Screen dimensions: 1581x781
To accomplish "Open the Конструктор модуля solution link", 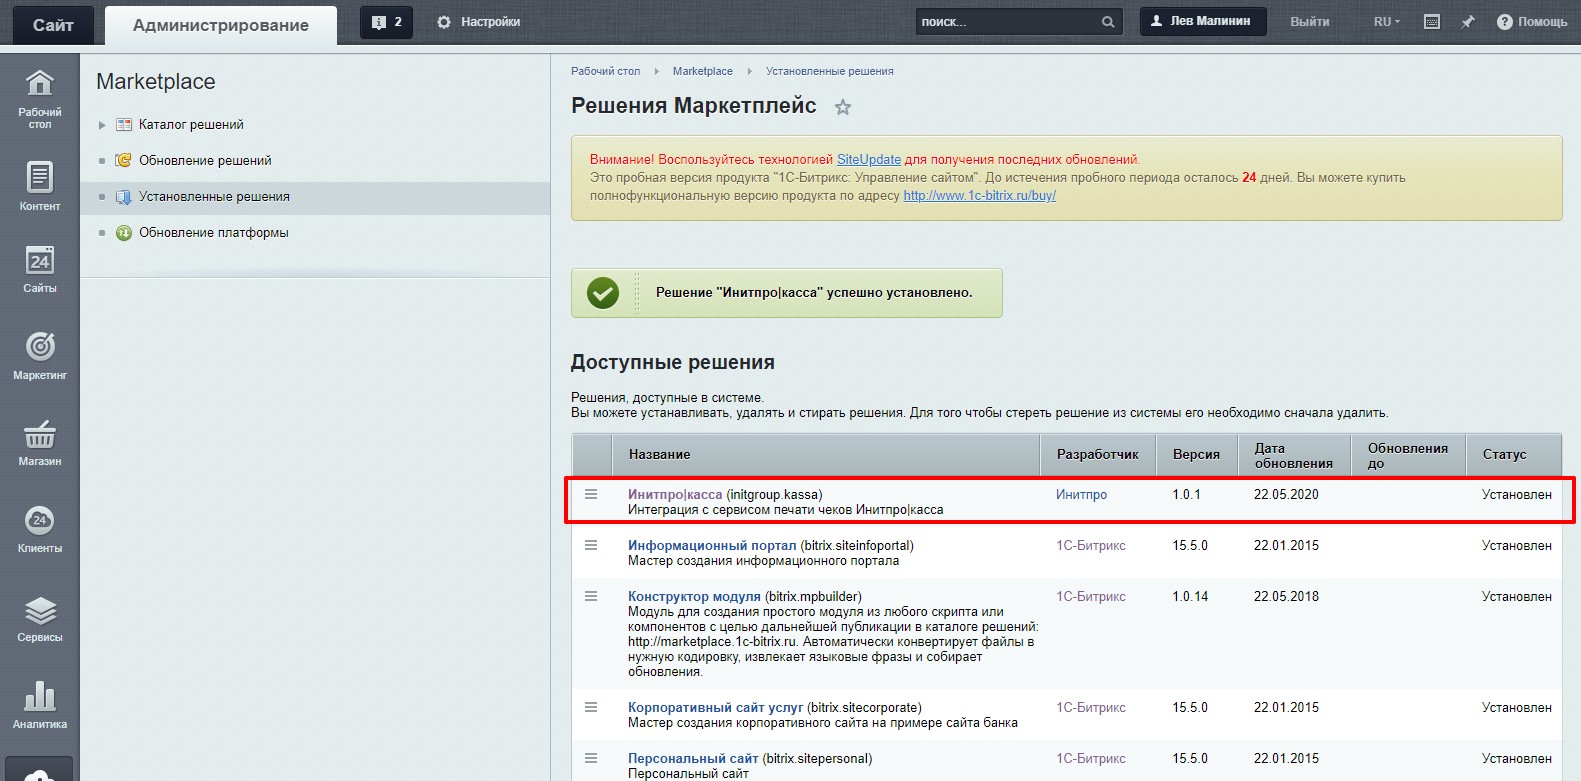I will tap(694, 596).
